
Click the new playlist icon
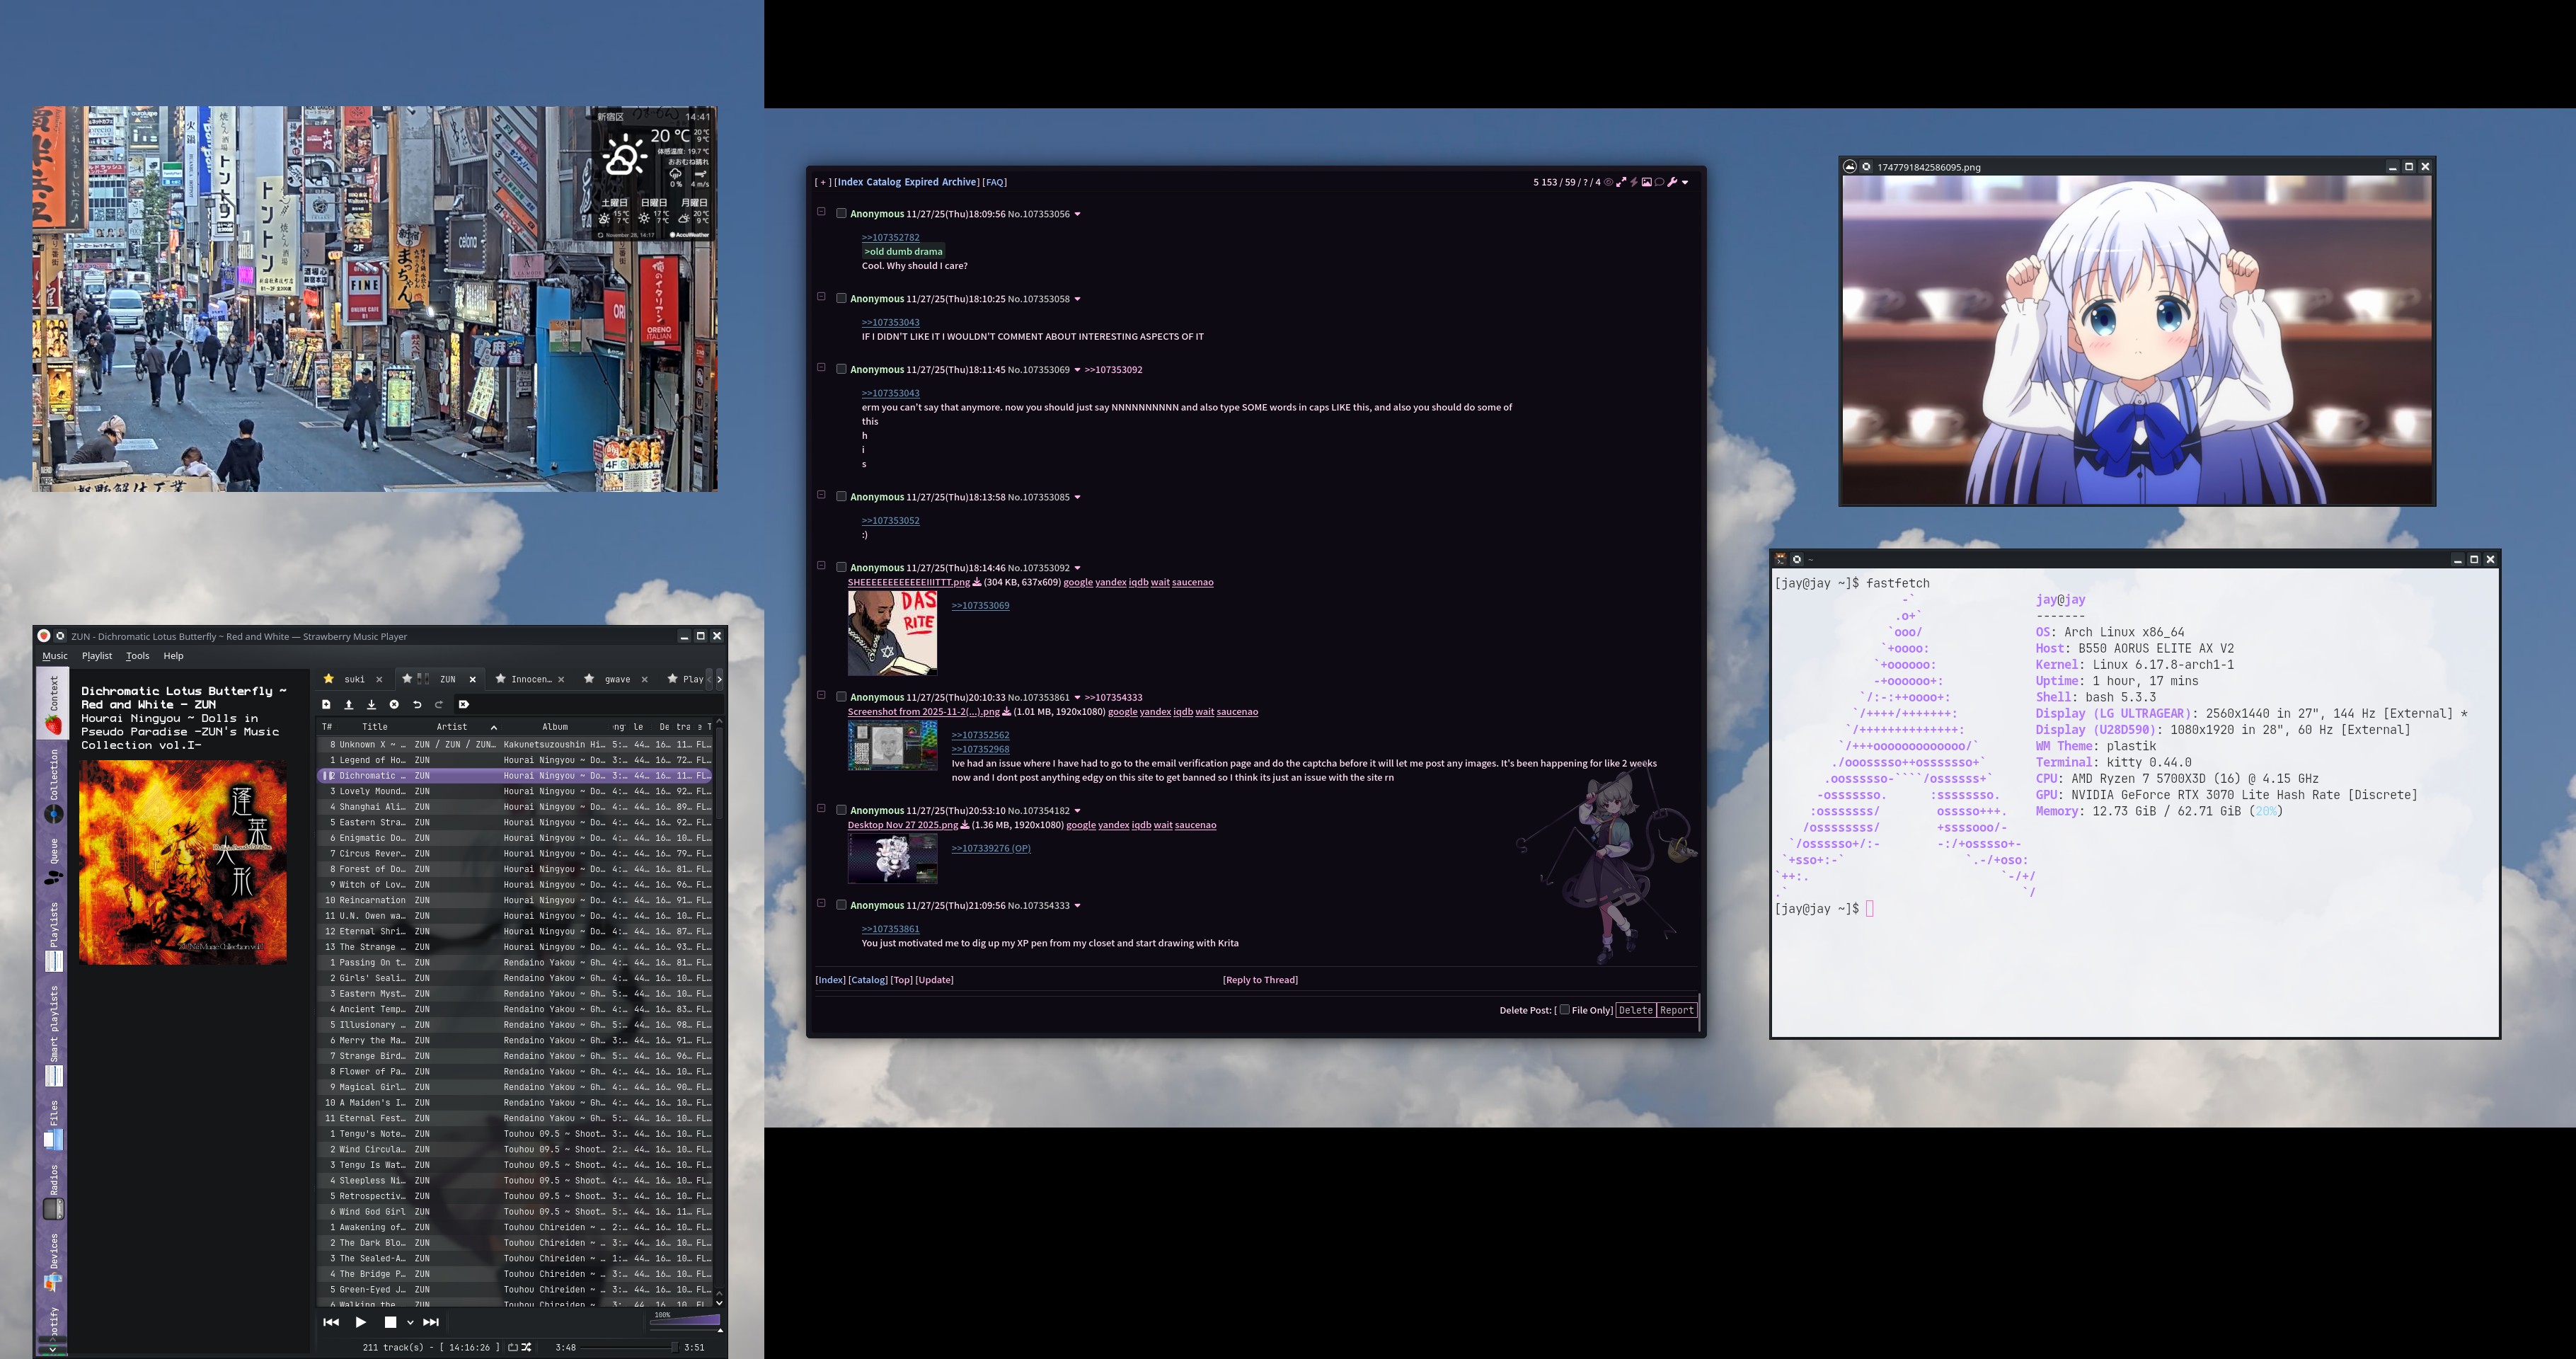coord(326,705)
